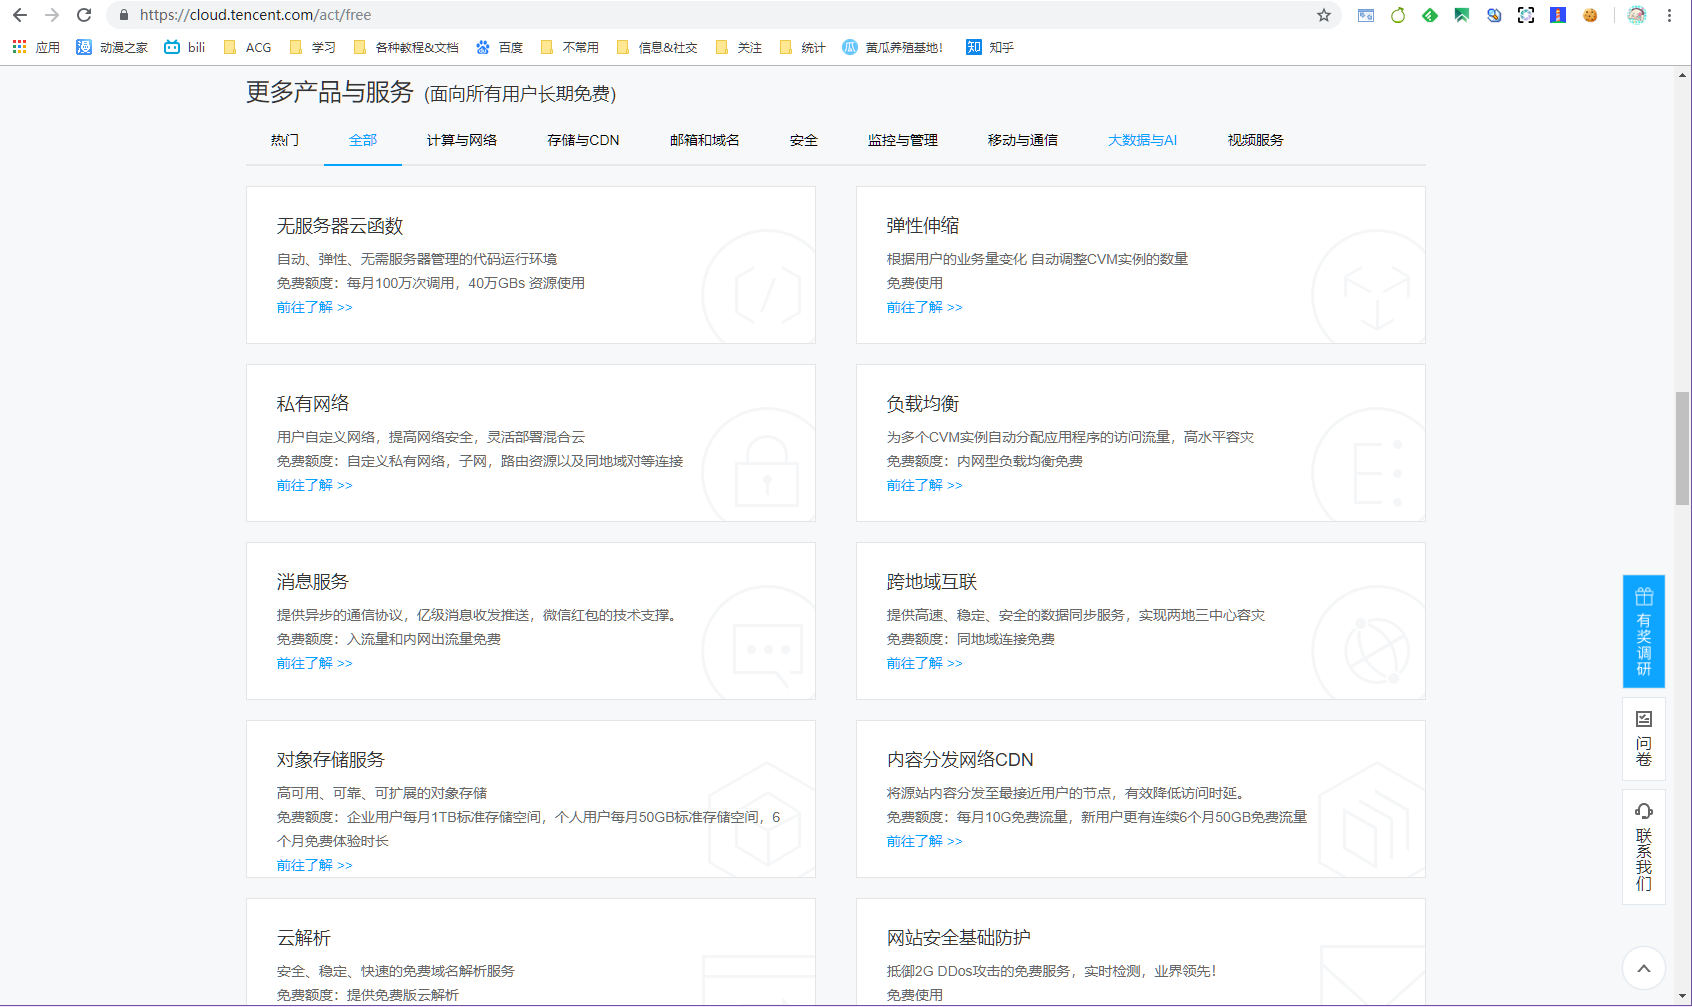This screenshot has height=1007, width=1692.
Task: Switch to the 移动与通信 tab
Action: pyautogui.click(x=1023, y=140)
